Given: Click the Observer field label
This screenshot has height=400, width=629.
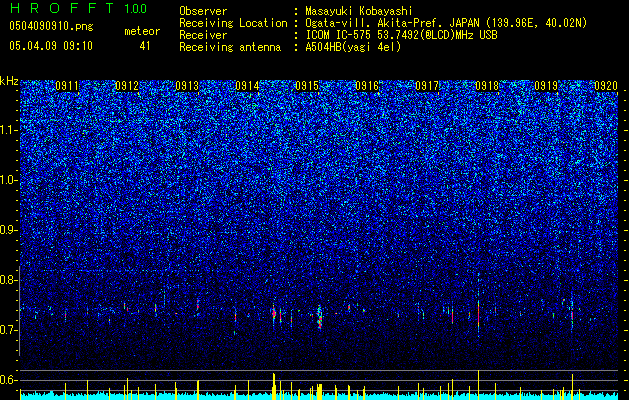Looking at the screenshot, I should (x=203, y=11).
